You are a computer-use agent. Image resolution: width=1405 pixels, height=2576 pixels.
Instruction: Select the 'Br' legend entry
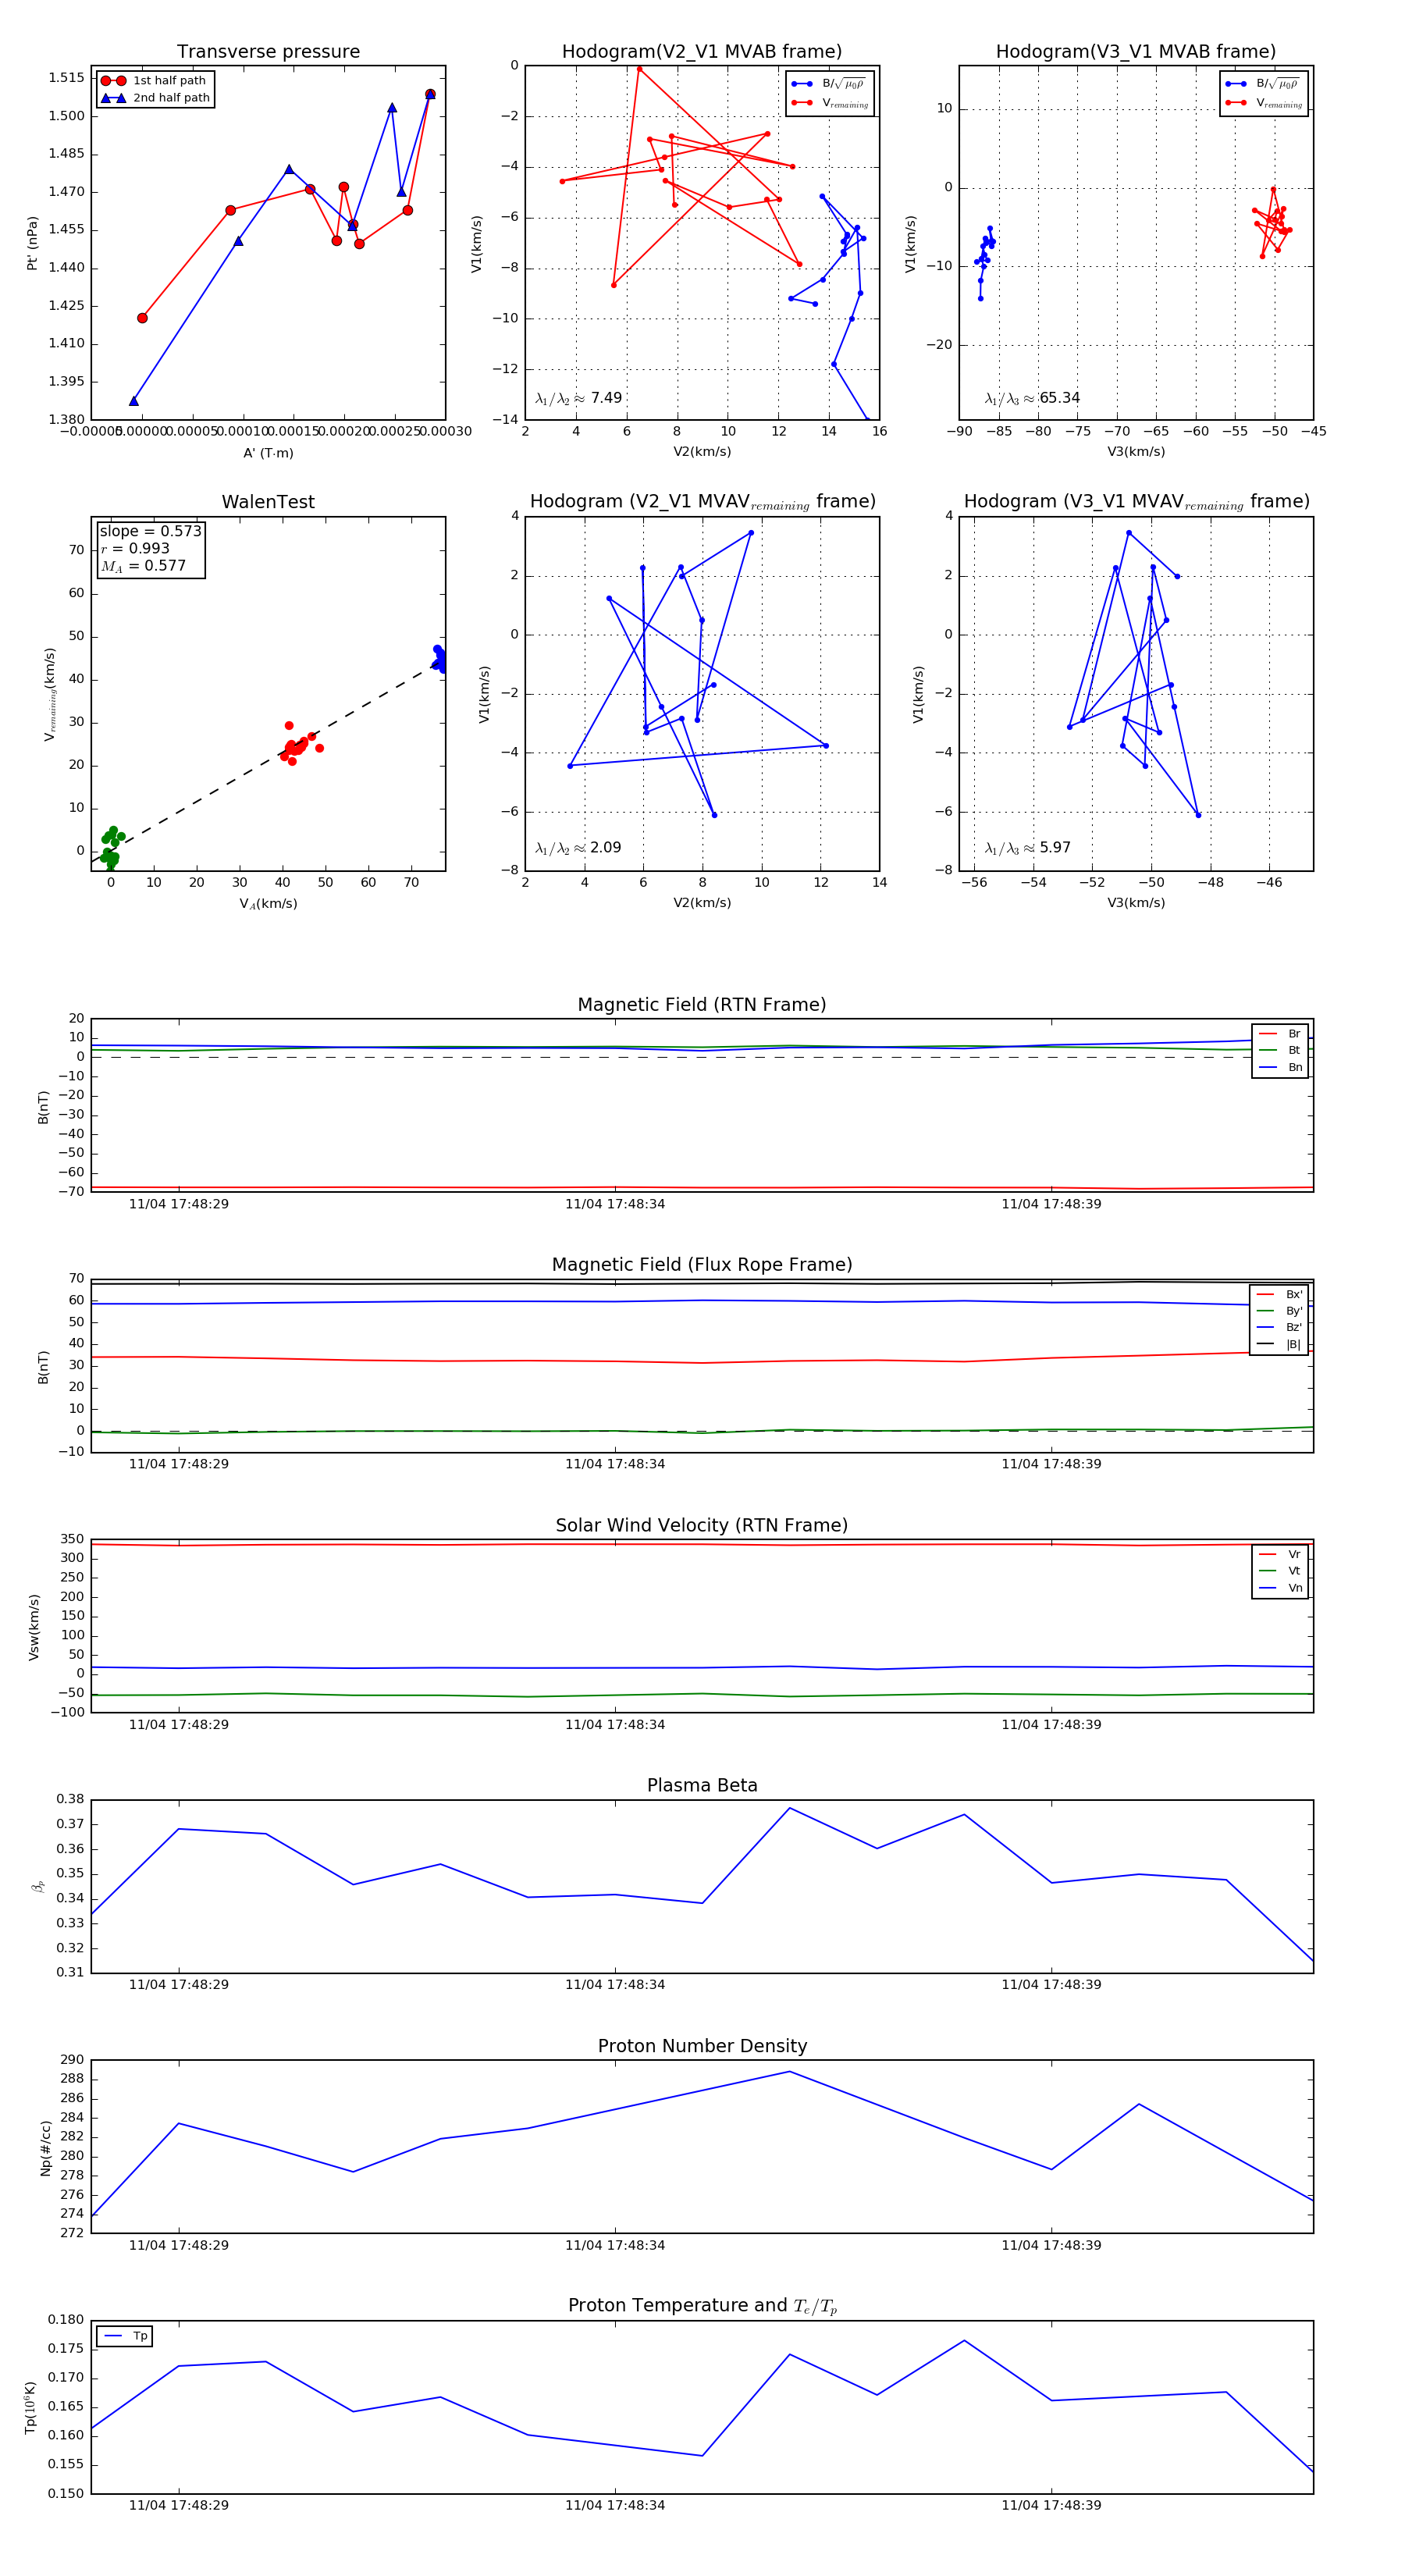click(1280, 1034)
